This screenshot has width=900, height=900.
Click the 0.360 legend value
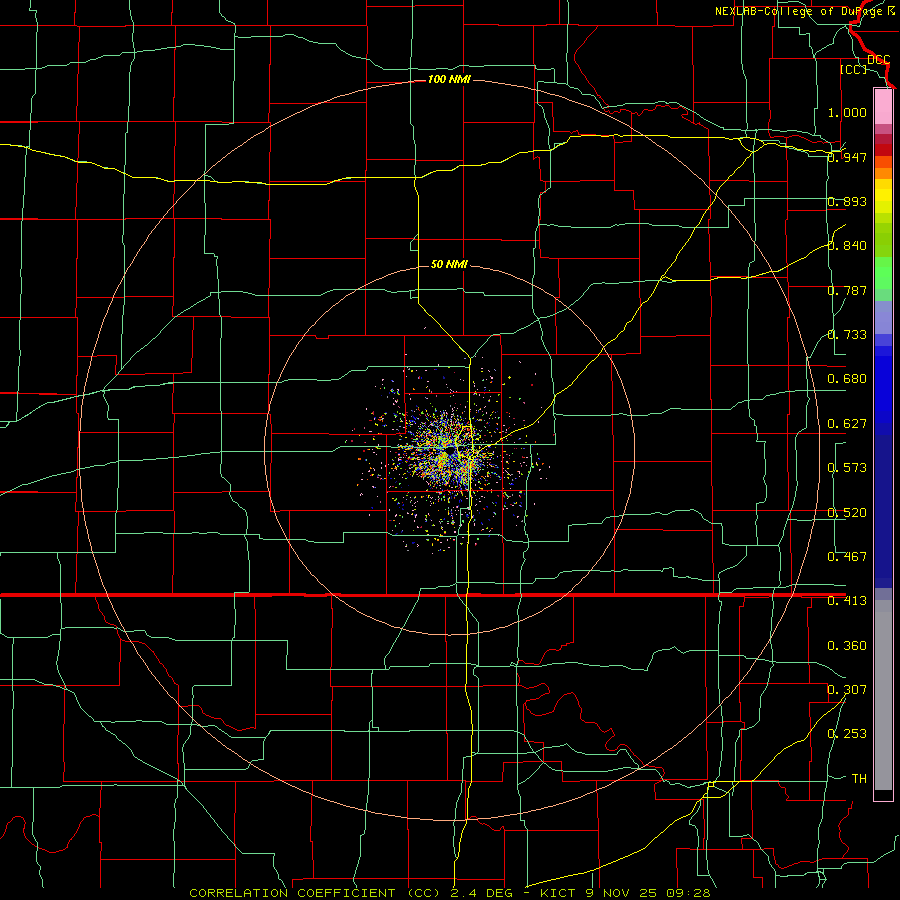tap(847, 646)
